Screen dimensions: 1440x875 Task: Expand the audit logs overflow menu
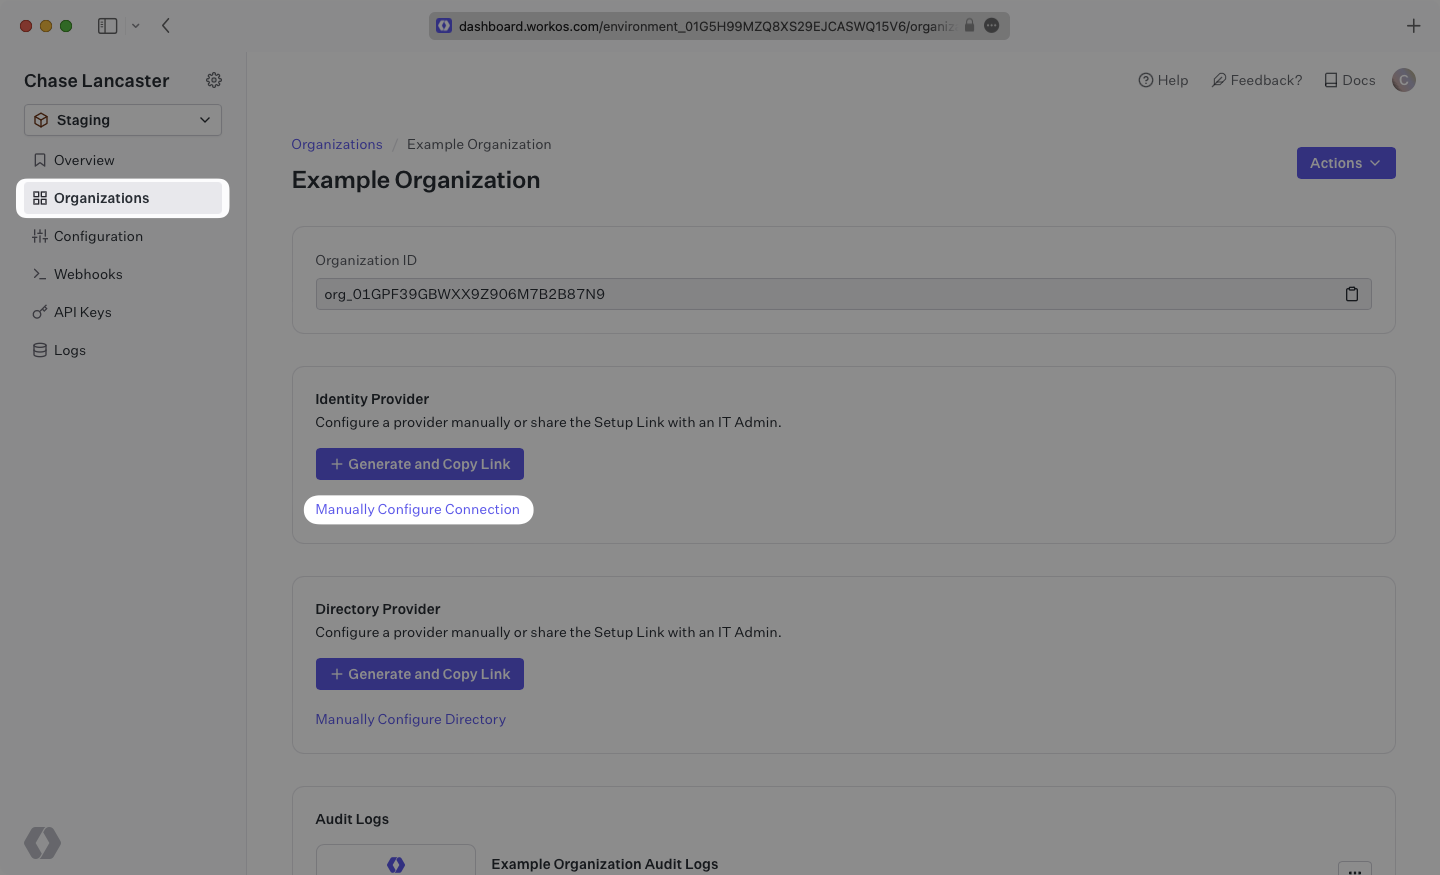(x=1355, y=869)
